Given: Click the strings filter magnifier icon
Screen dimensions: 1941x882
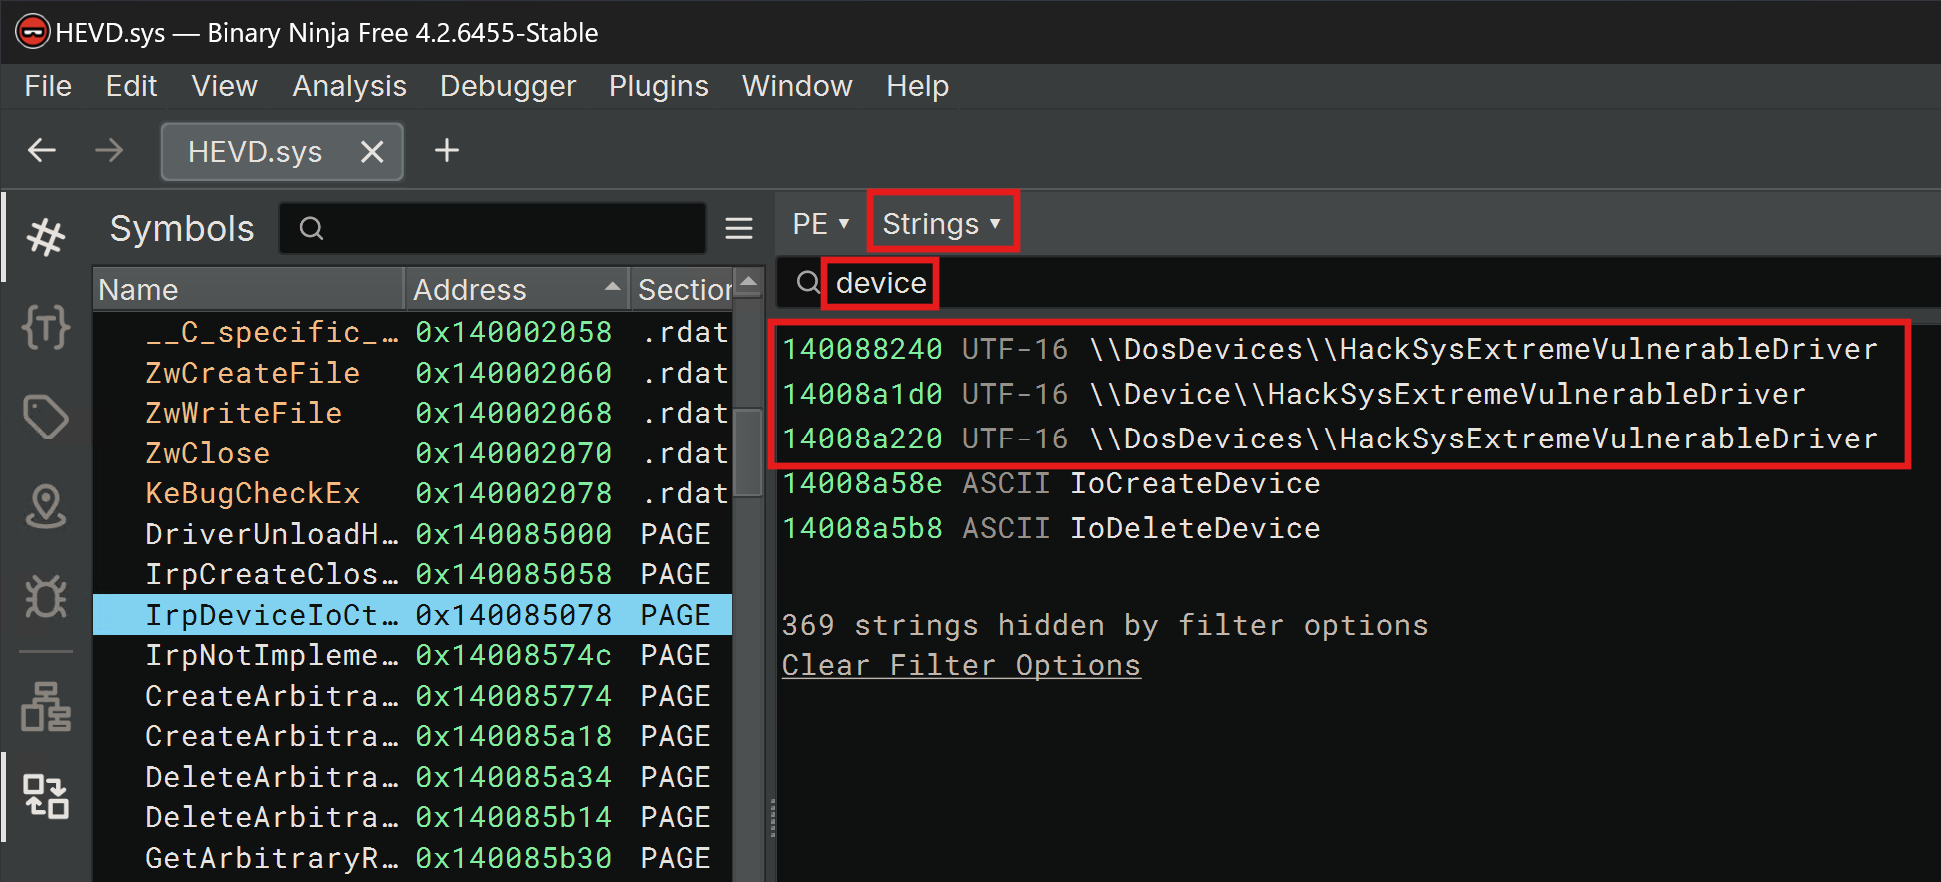Looking at the screenshot, I should click(808, 283).
